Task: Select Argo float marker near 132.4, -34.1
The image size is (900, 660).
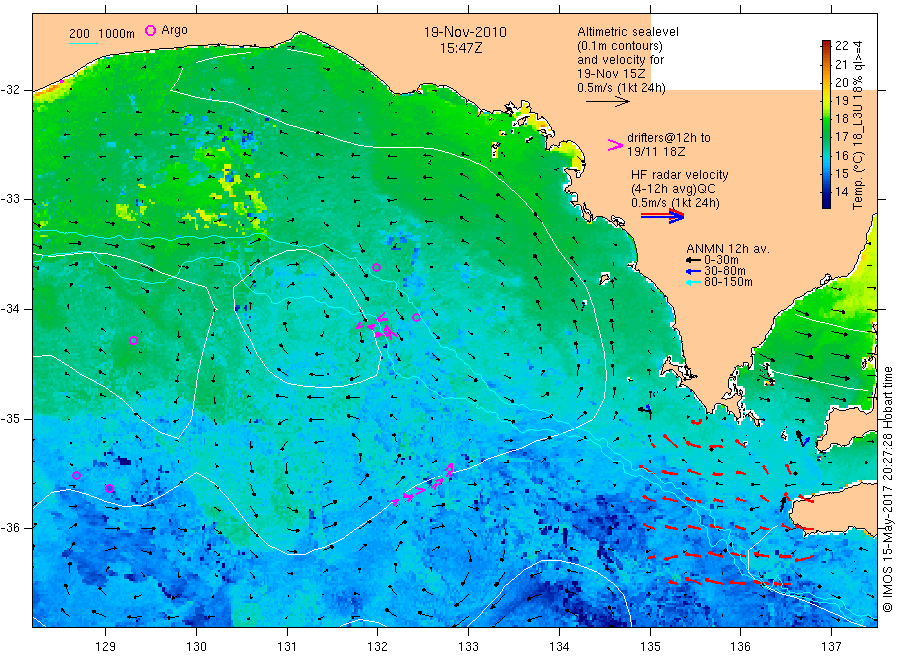Action: pyautogui.click(x=416, y=317)
